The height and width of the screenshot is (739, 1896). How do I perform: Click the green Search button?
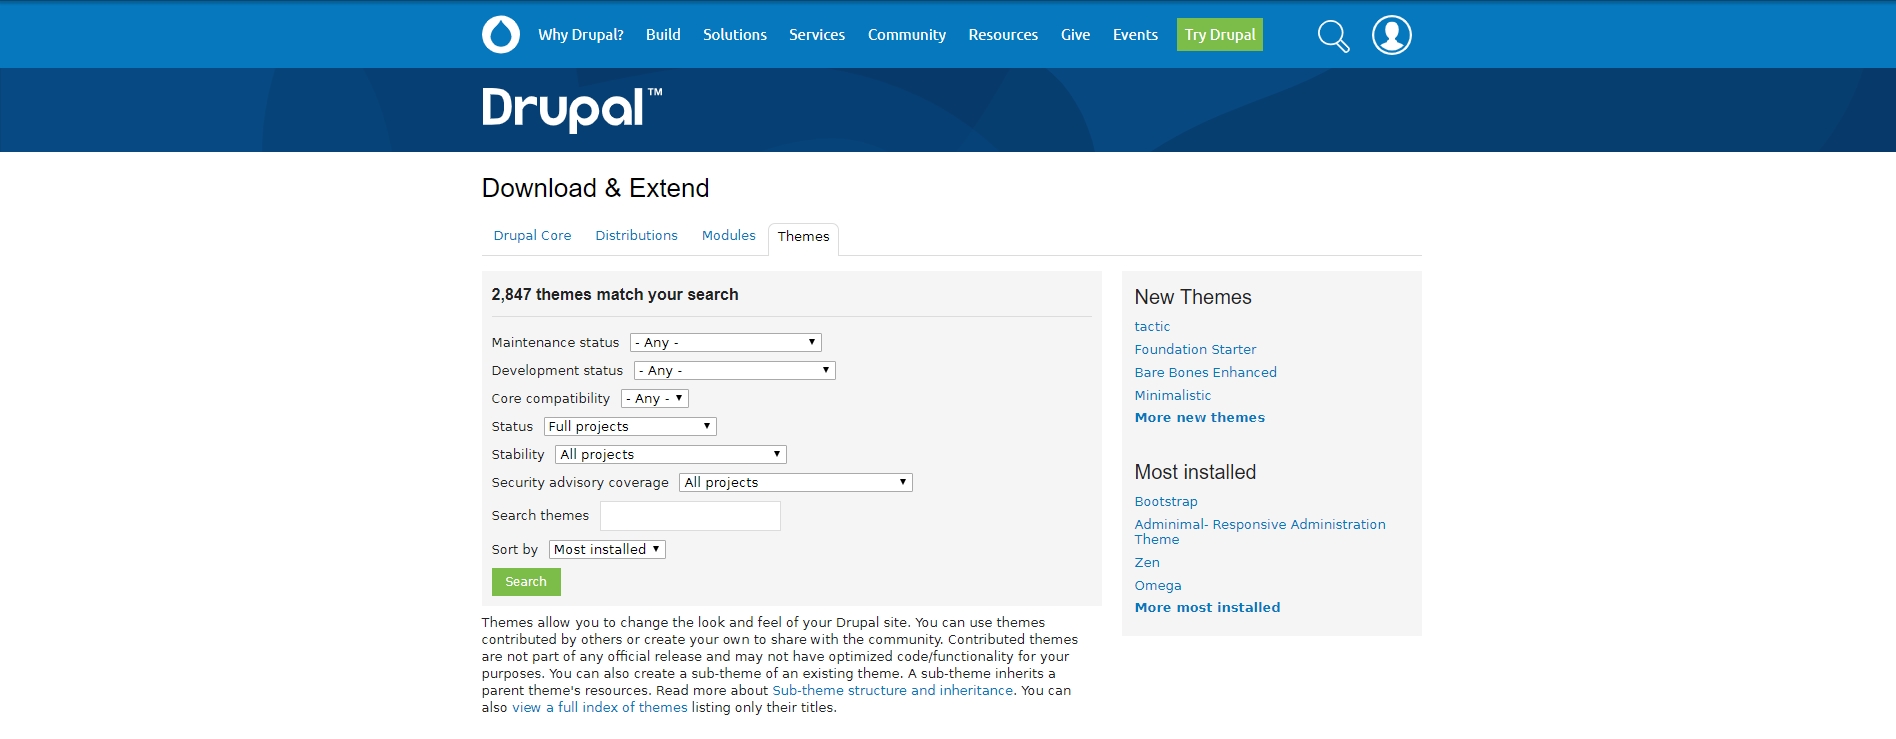[x=526, y=582]
